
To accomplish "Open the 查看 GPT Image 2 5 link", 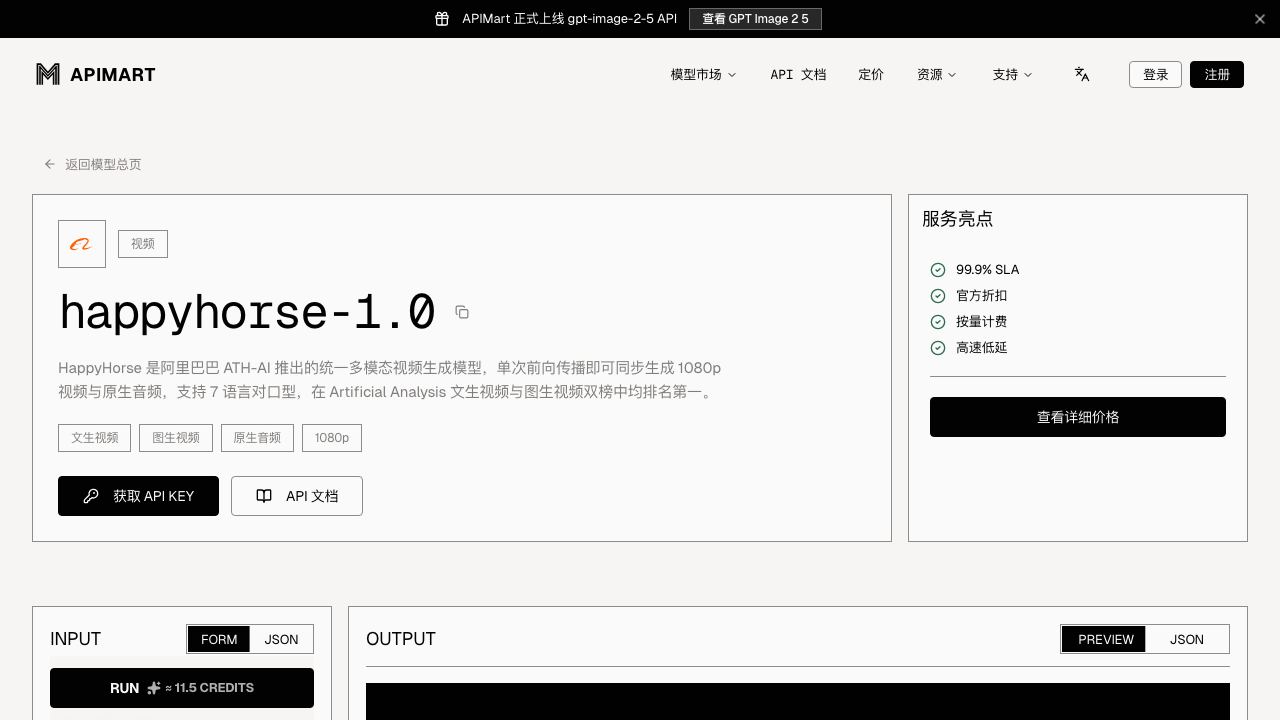I will [x=755, y=19].
